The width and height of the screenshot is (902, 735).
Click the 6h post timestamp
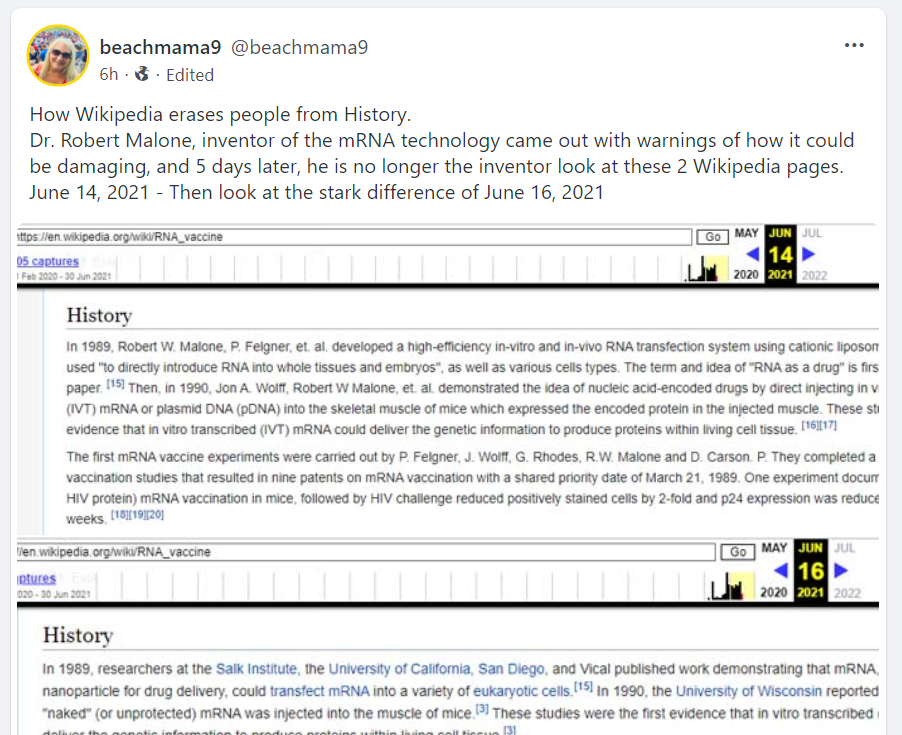click(x=109, y=75)
